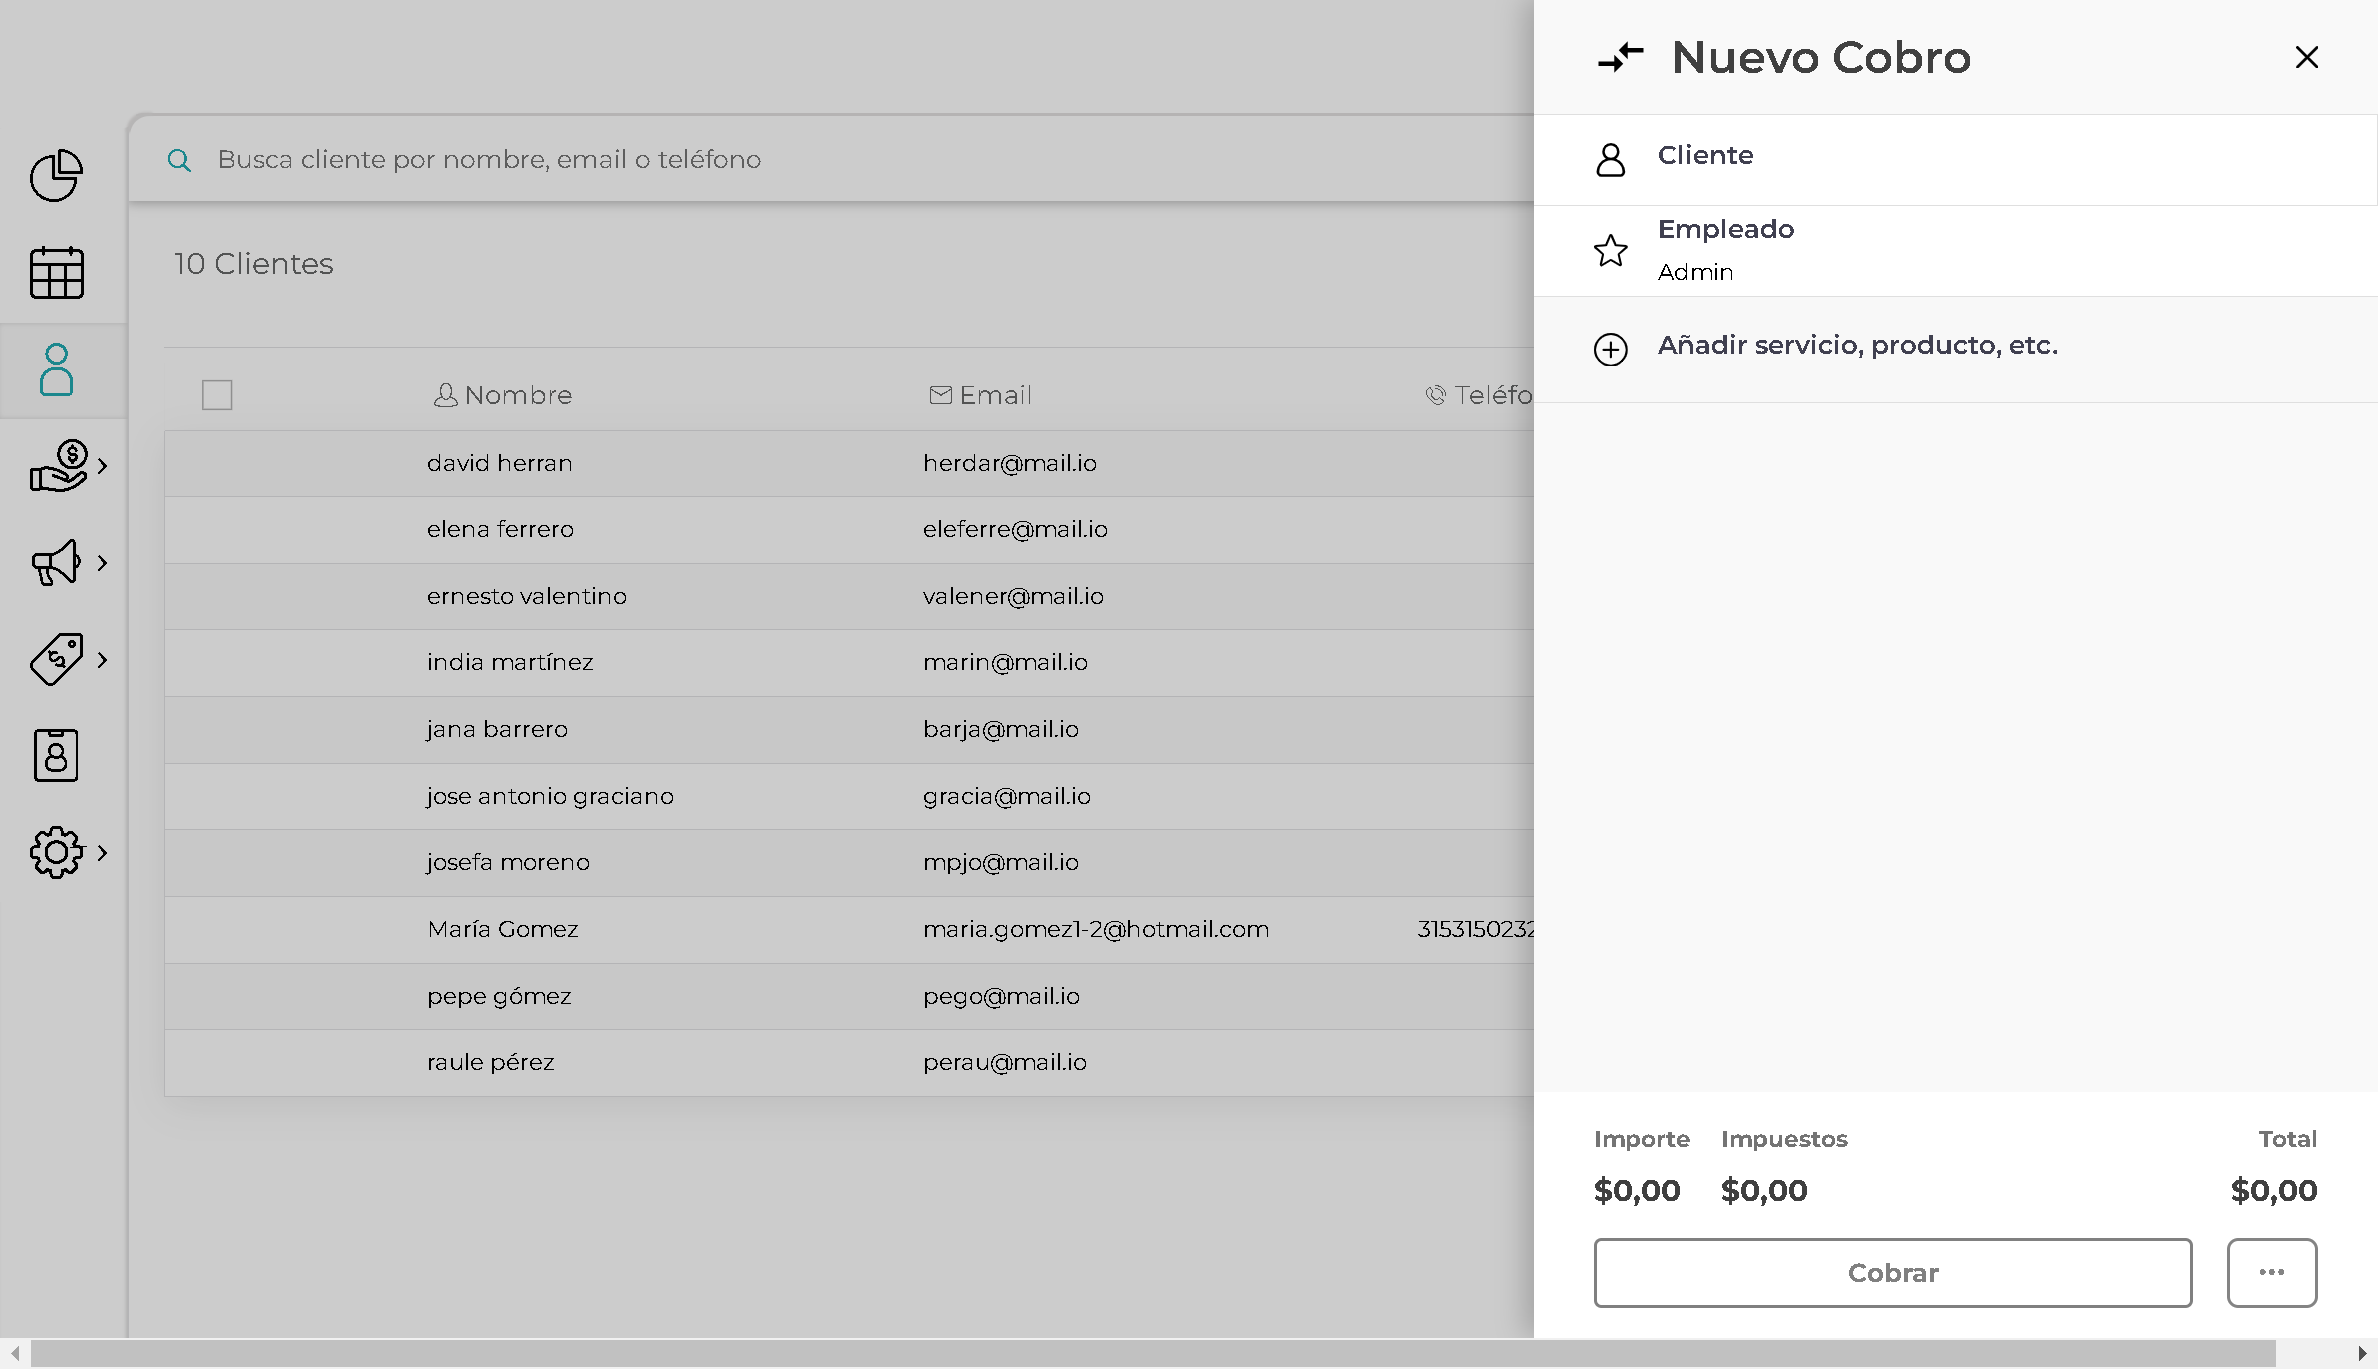Click the Total amount $0,00

2273,1190
